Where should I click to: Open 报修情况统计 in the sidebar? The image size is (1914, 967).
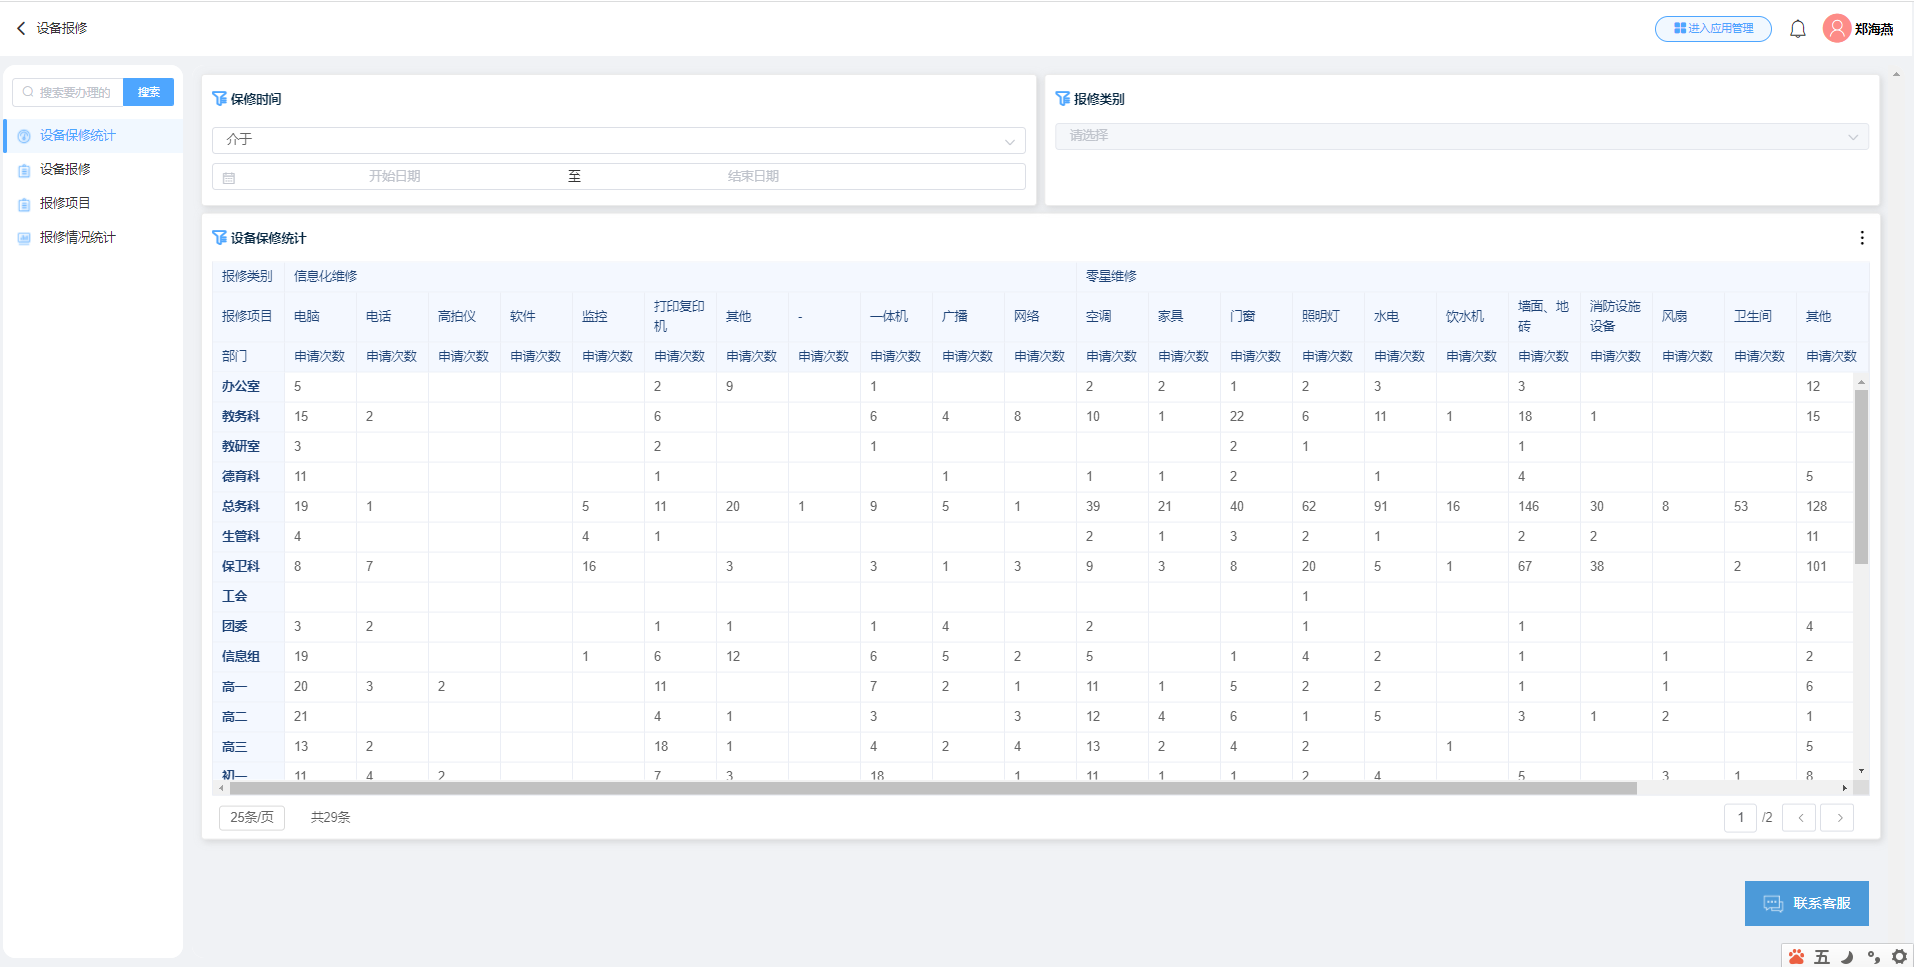click(77, 237)
